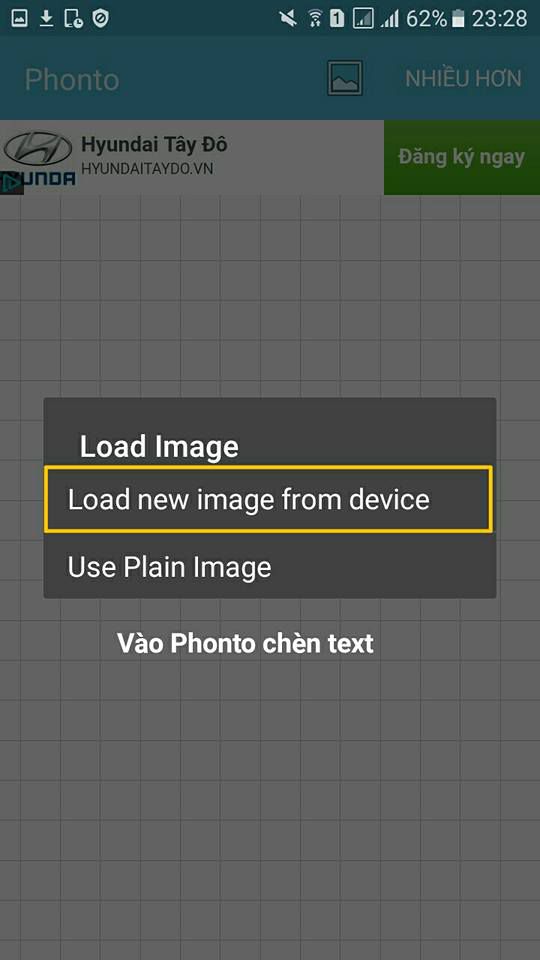Visit the HYUNDAITAYDO.VN link
The width and height of the screenshot is (540, 960).
point(148,169)
